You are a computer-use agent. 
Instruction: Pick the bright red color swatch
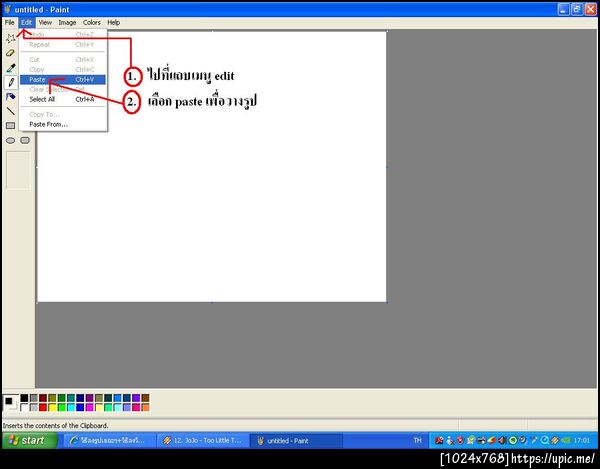point(43,407)
